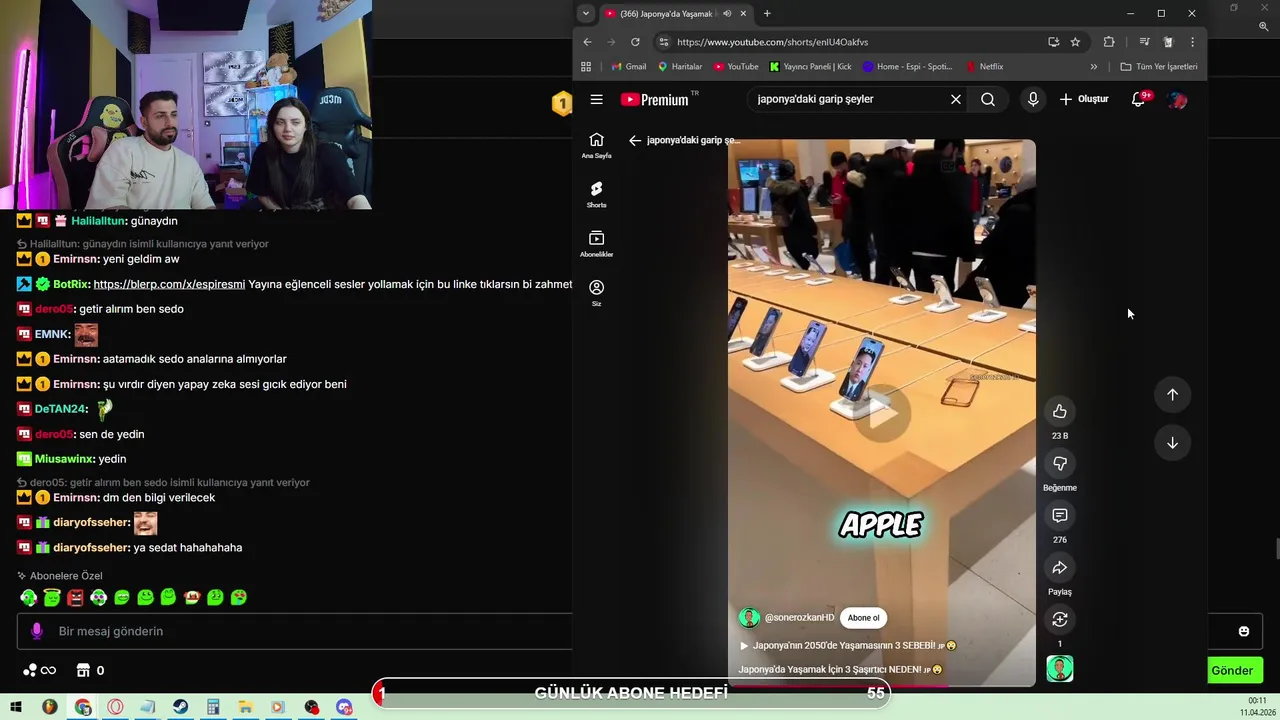
Task: Click the Chrome address bar URL
Action: click(772, 42)
